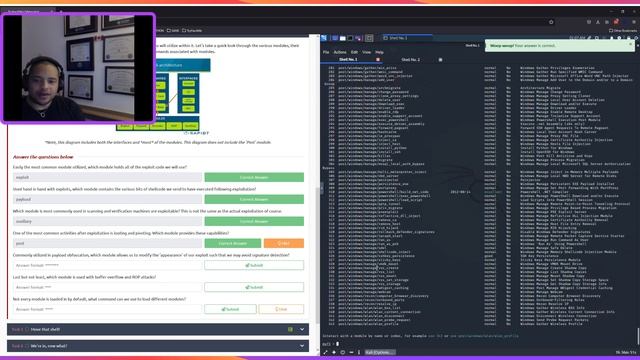Click the 'payload' answered field
The image size is (640, 360).
(107, 199)
